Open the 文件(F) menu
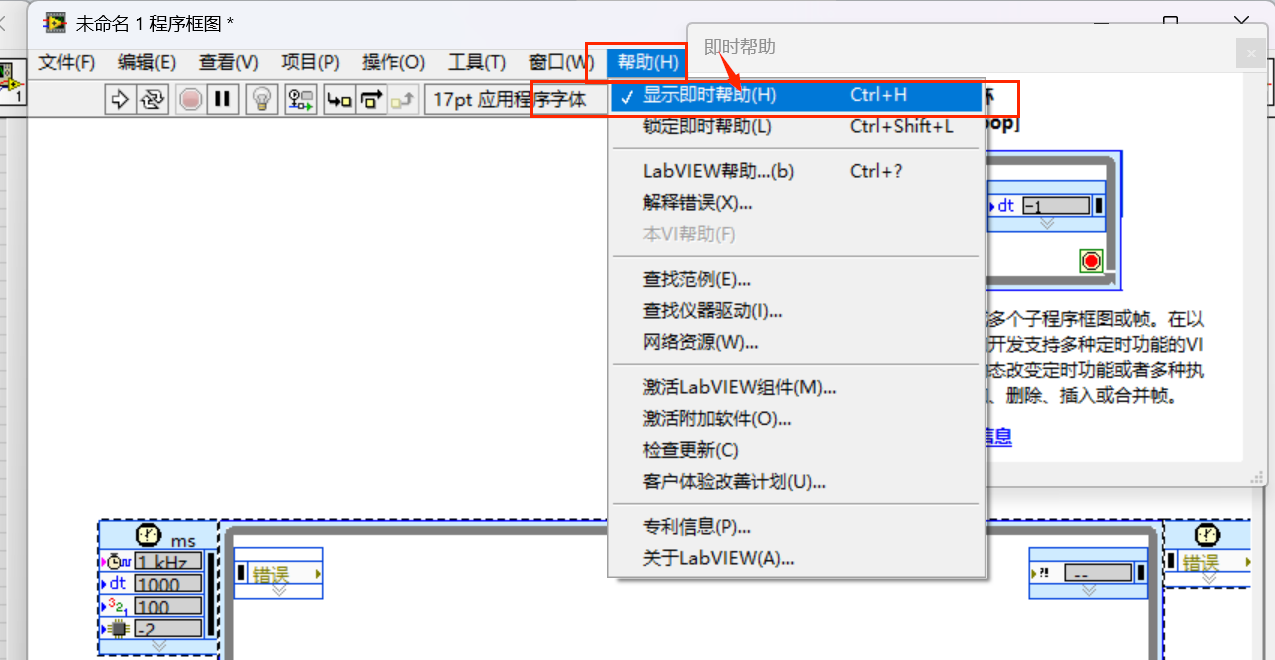 (66, 62)
